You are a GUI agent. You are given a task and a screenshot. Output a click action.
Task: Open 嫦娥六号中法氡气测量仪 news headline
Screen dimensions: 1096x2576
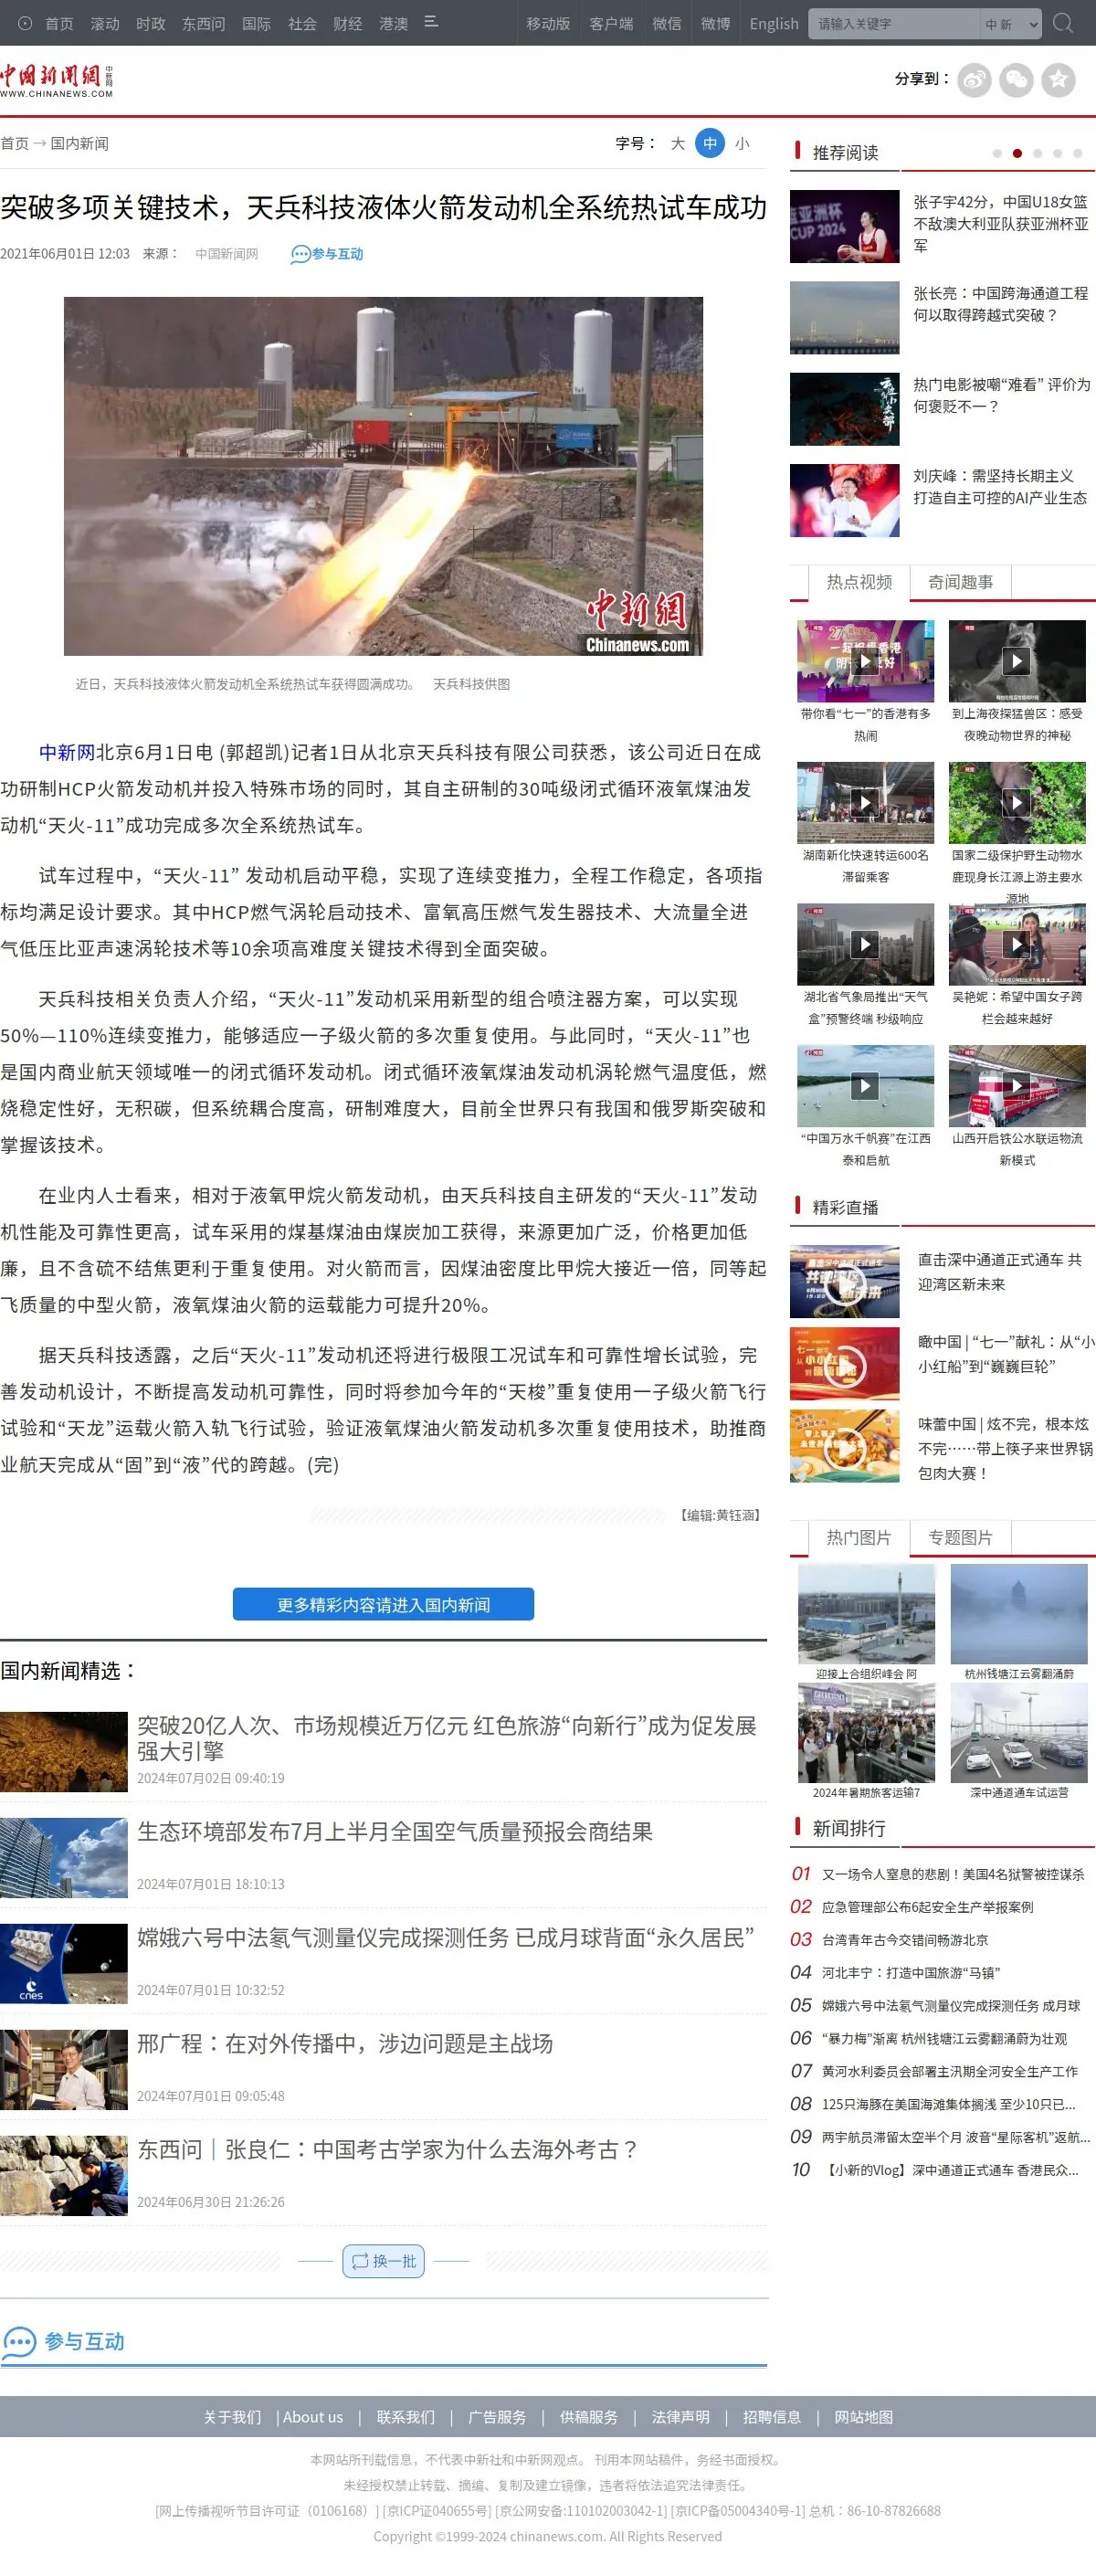pyautogui.click(x=445, y=1938)
